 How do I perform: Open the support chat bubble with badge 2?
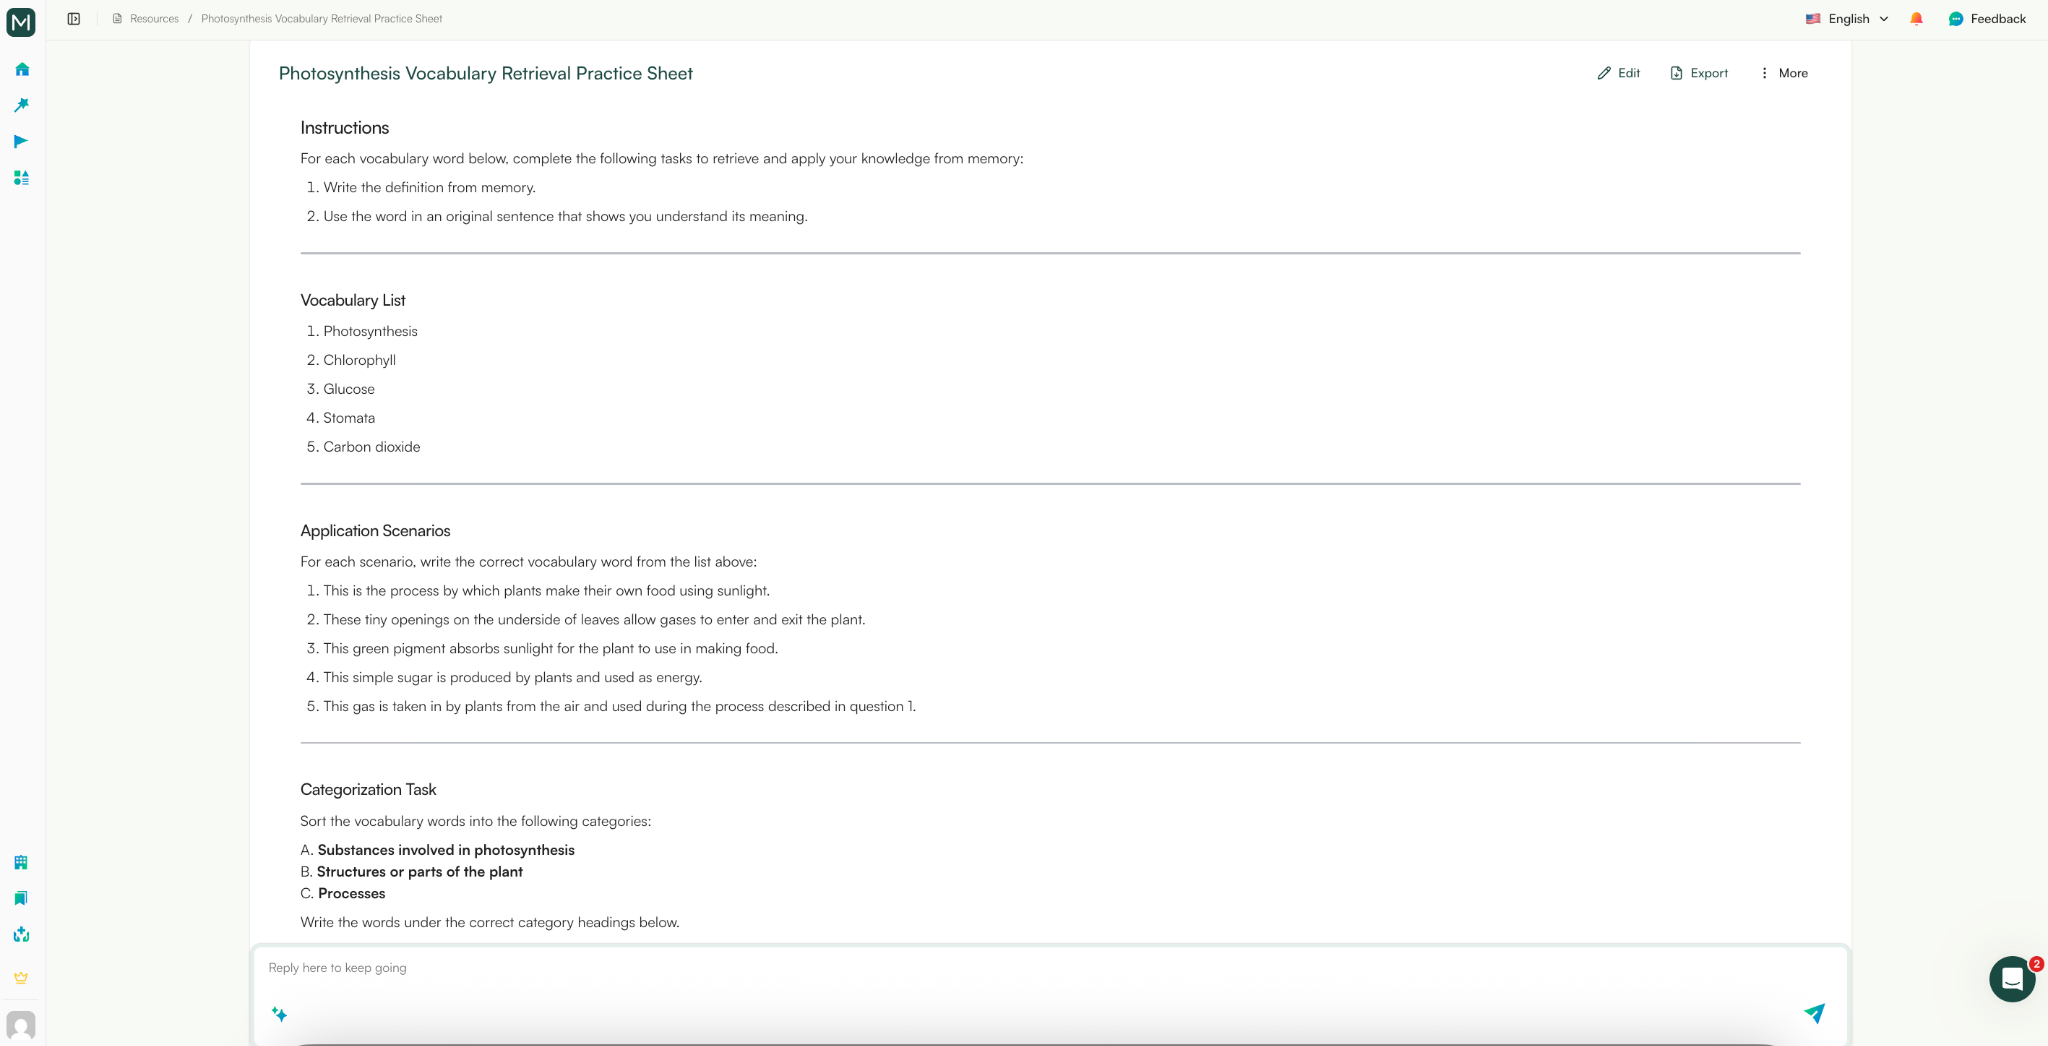pos(2011,978)
